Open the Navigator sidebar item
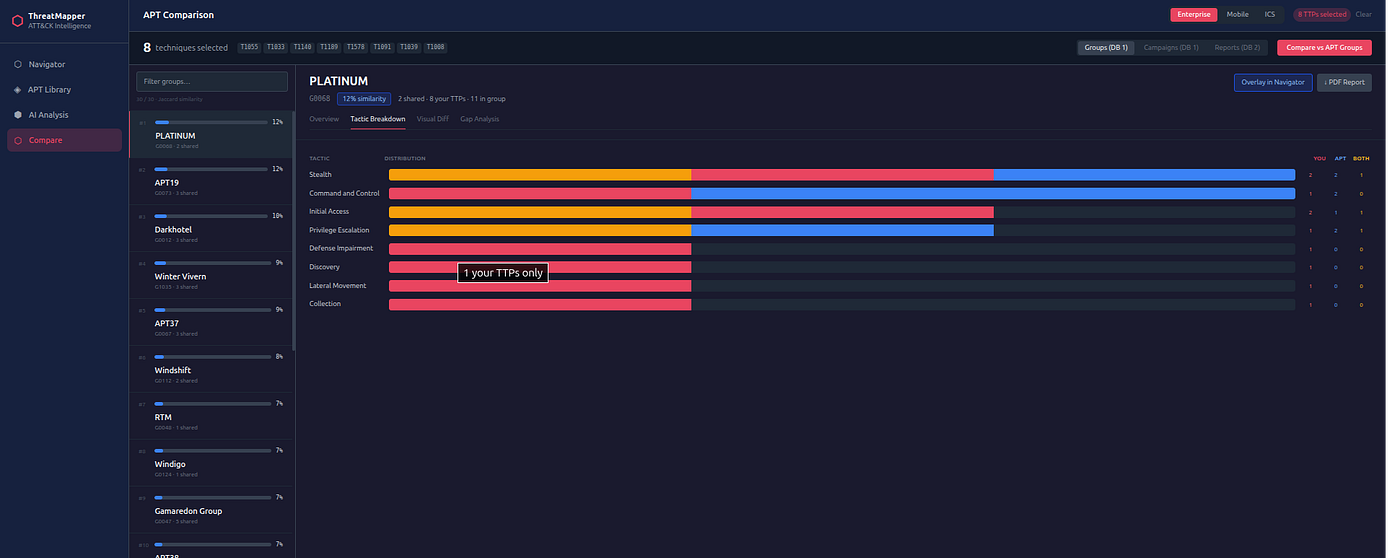Screen dimensions: 1400x558 [x=64, y=64]
